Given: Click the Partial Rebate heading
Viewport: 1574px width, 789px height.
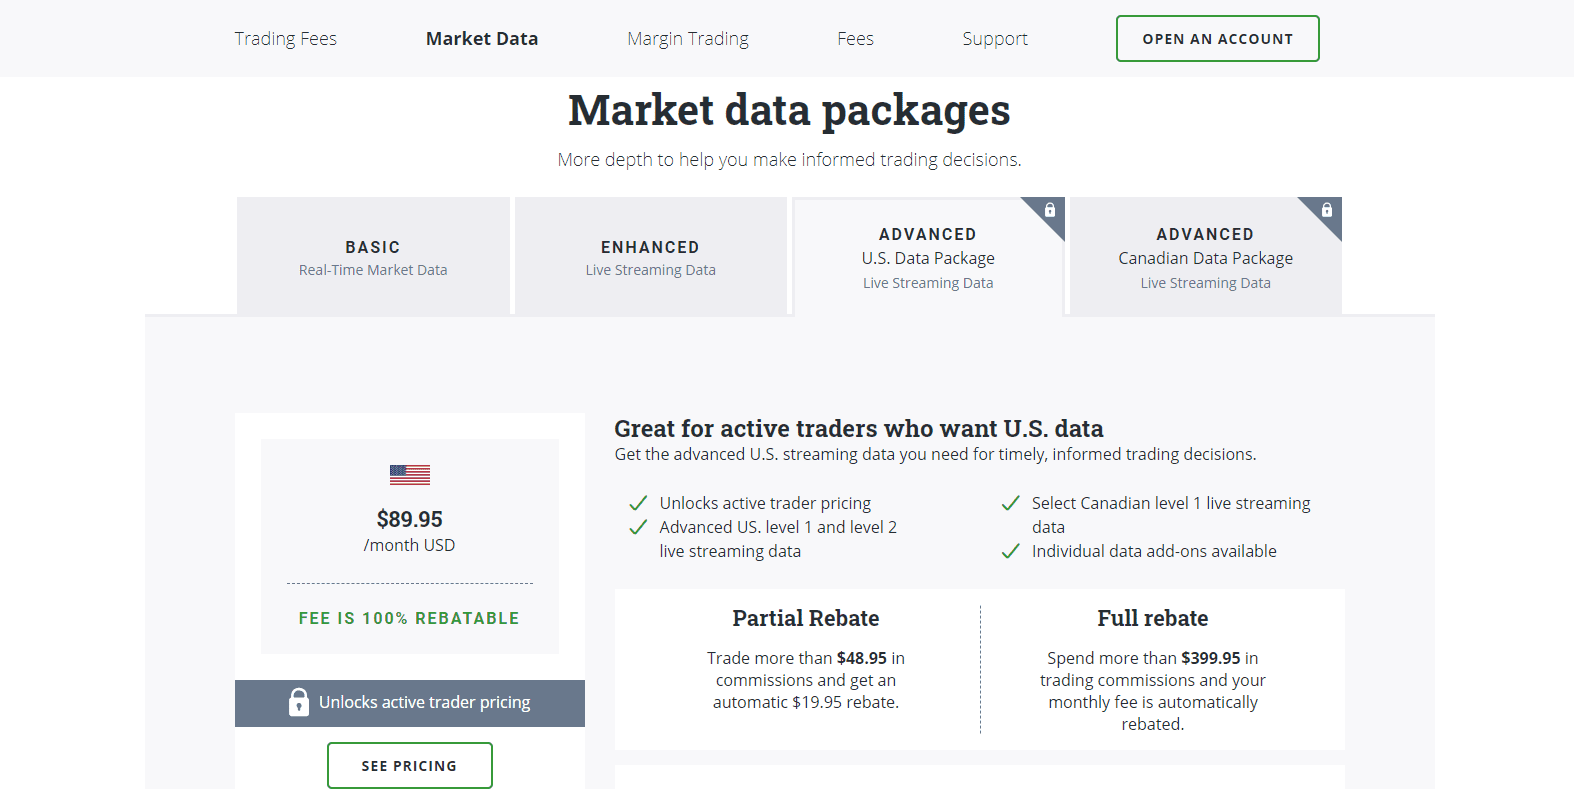Looking at the screenshot, I should (806, 618).
